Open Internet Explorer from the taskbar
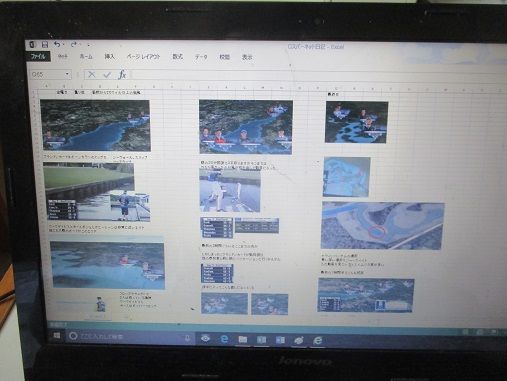This screenshot has height=381, width=507. point(318,340)
